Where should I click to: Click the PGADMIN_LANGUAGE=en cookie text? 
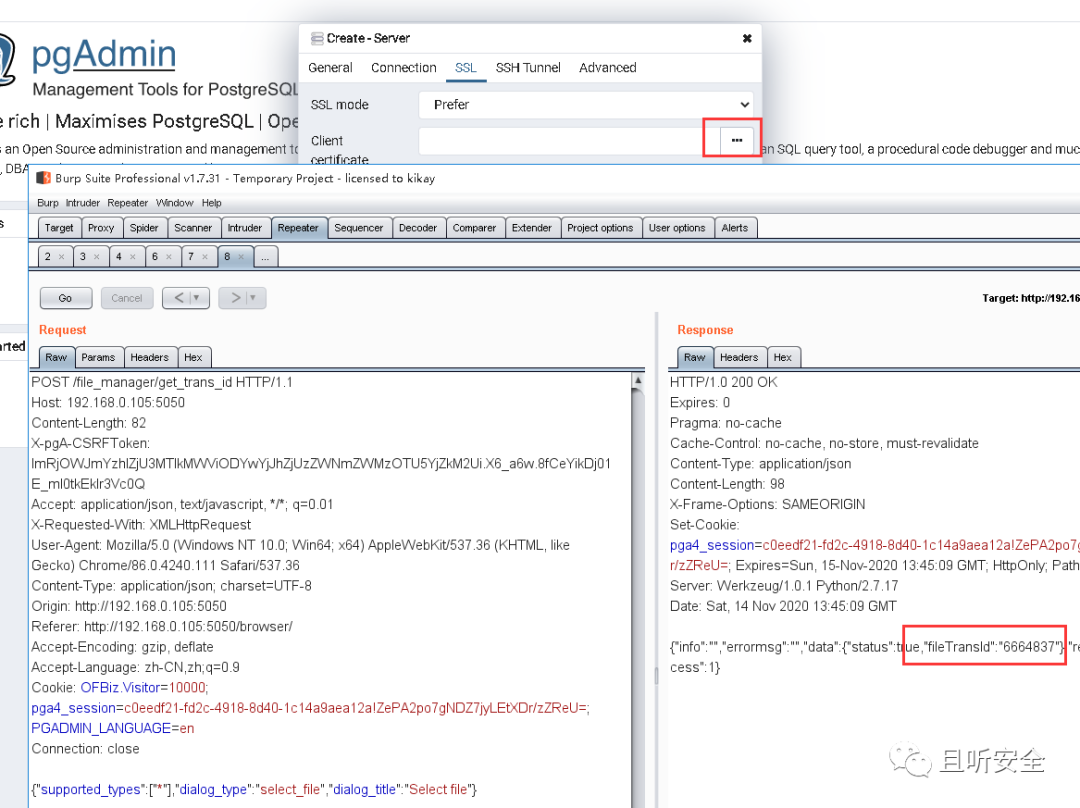click(113, 728)
